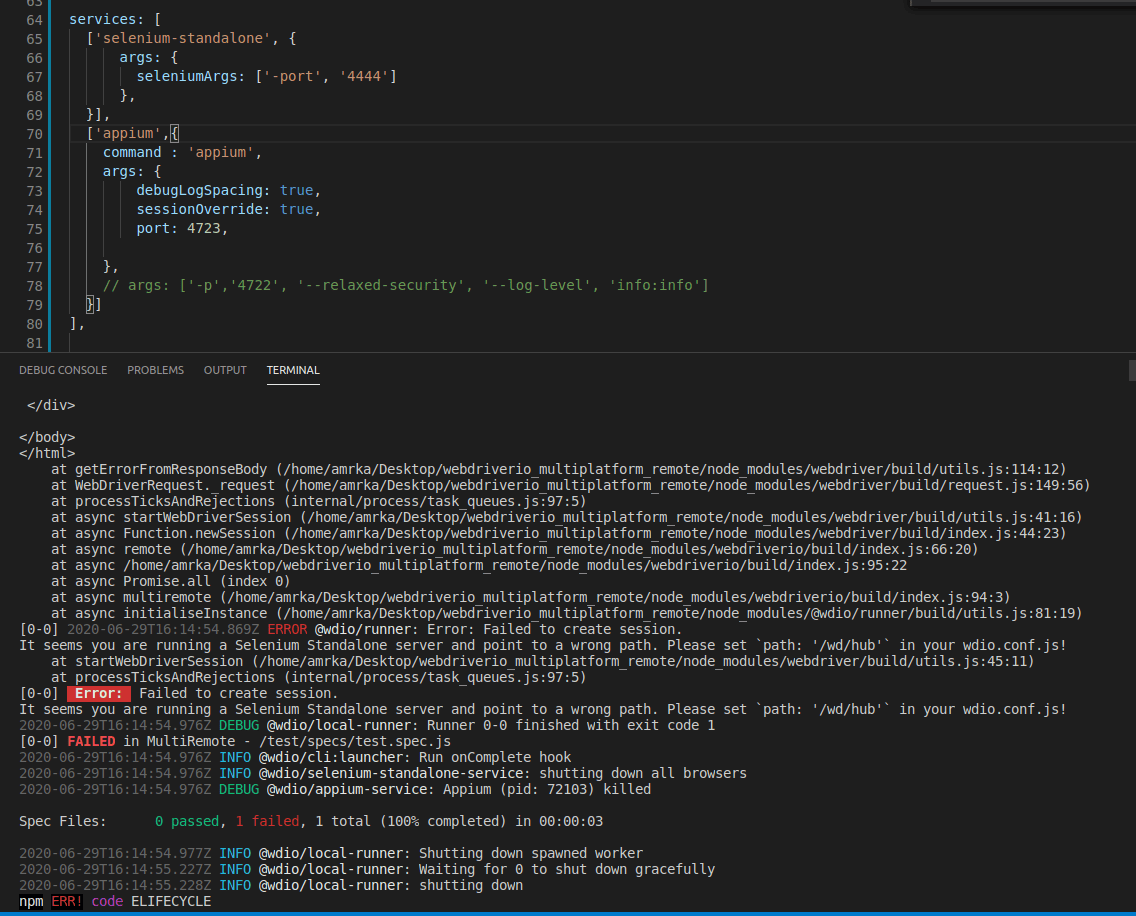This screenshot has width=1136, height=916.
Task: Click the 'services: [' line
Action: point(114,20)
